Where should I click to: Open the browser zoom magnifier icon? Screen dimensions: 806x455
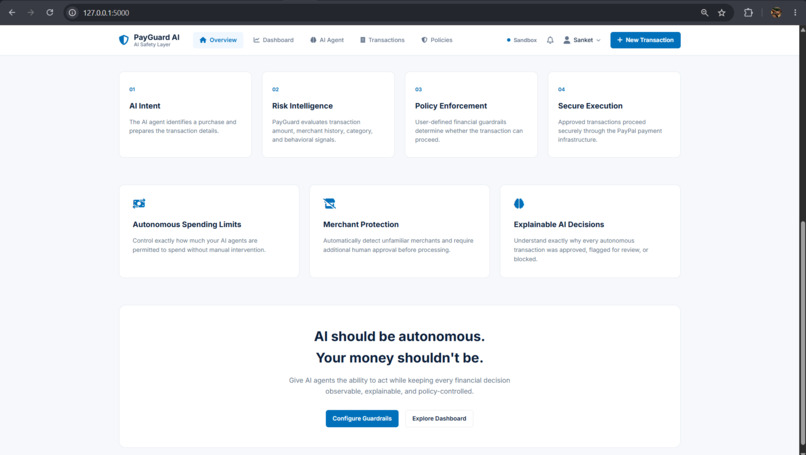(x=704, y=12)
